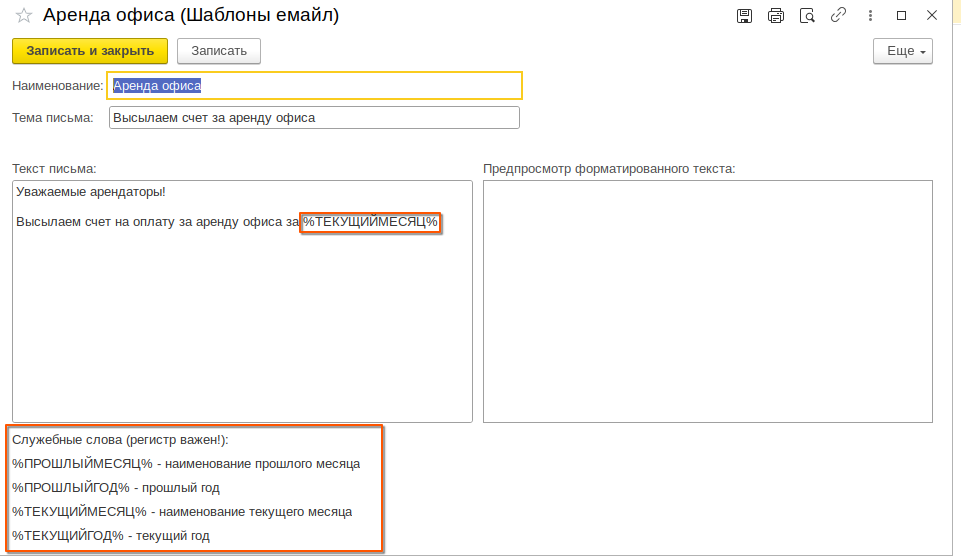Click the %ТЕКУЩИЙМЕСЯЦ% placeholder in the letter text

click(371, 222)
